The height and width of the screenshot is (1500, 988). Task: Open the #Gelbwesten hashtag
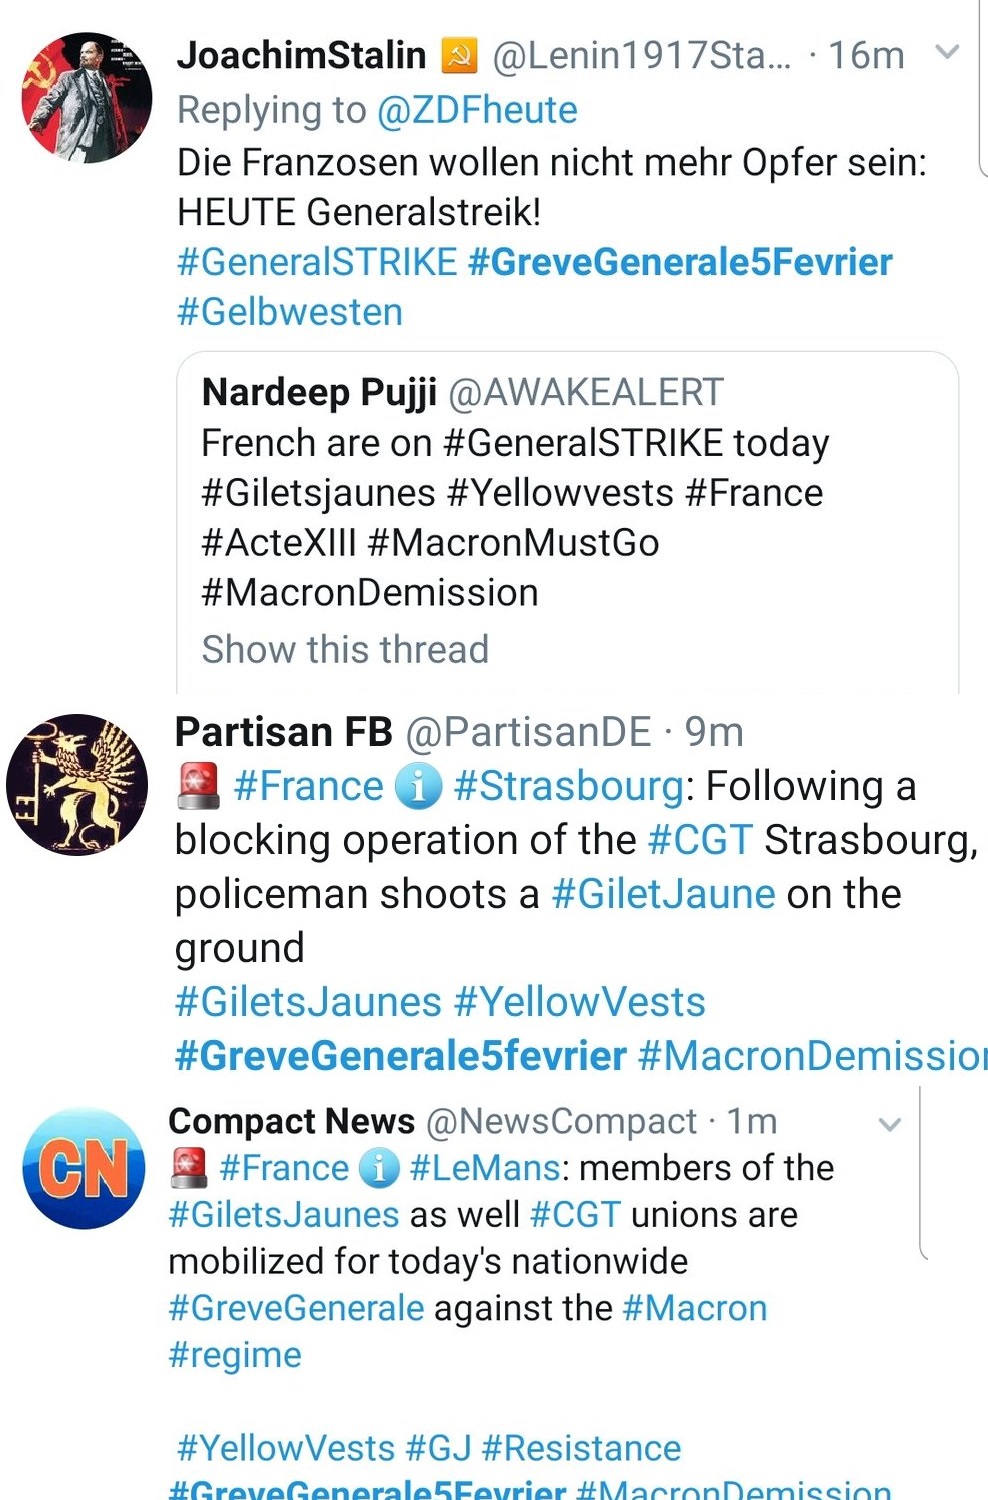point(290,312)
